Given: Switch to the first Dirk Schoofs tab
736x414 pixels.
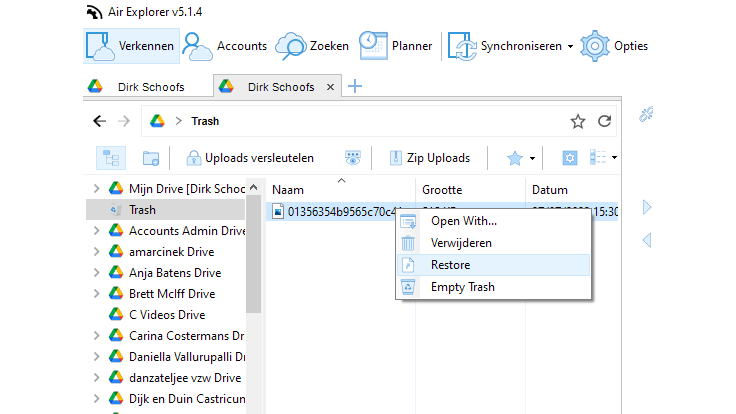Looking at the screenshot, I should click(150, 87).
